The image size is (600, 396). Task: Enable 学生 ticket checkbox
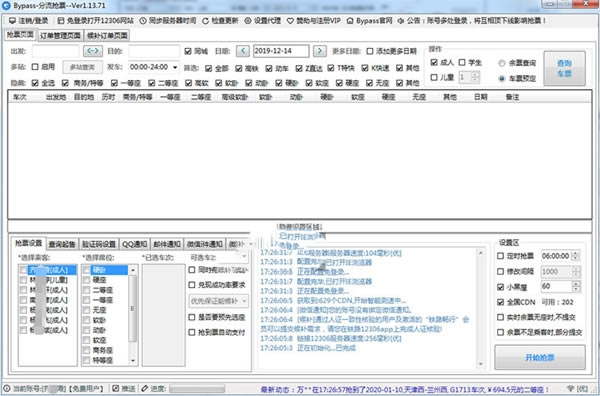point(462,62)
